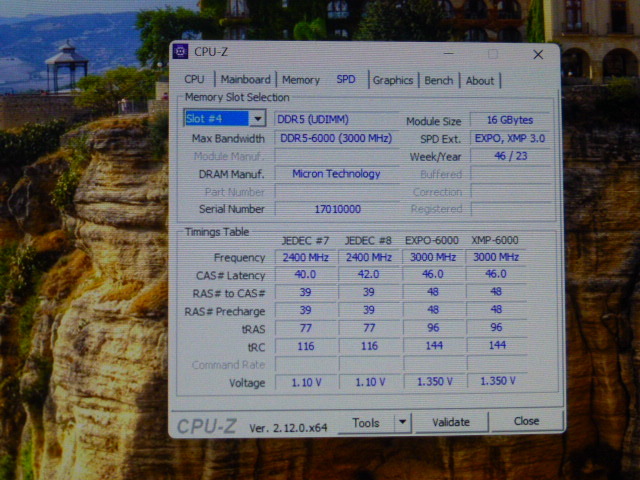Click EXPO-6000 frequency 3000 MHz

pyautogui.click(x=433, y=257)
